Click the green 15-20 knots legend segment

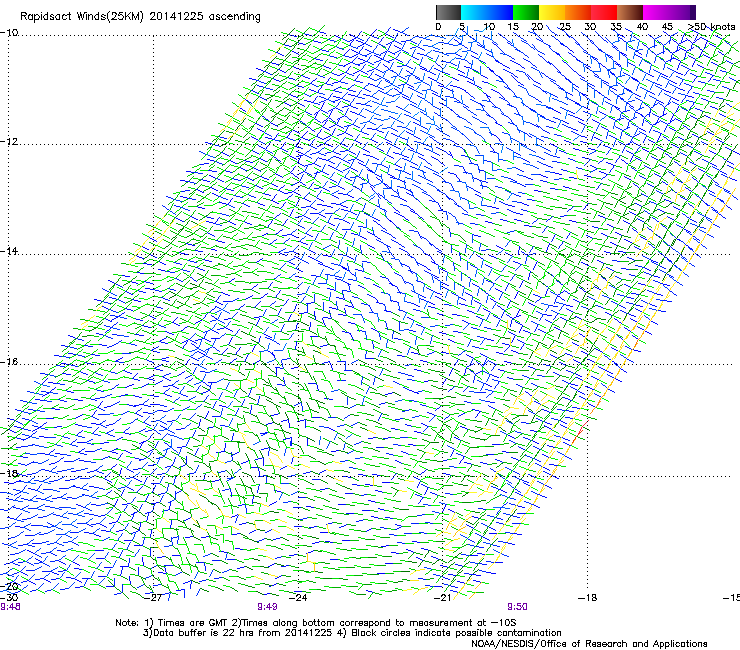pos(525,12)
